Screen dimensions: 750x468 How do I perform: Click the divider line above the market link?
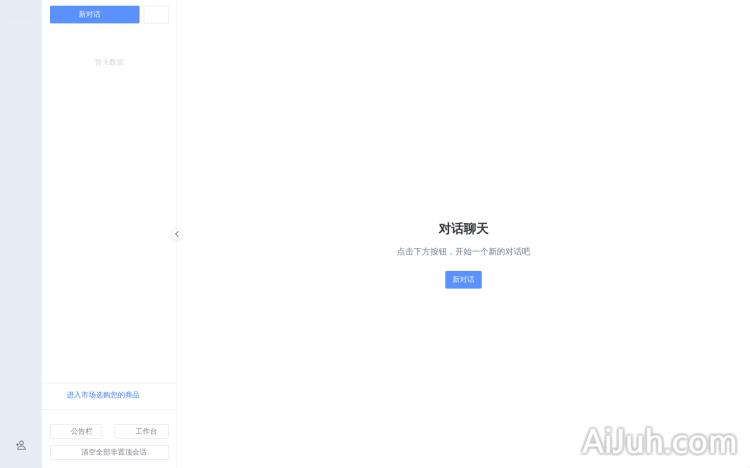109,382
